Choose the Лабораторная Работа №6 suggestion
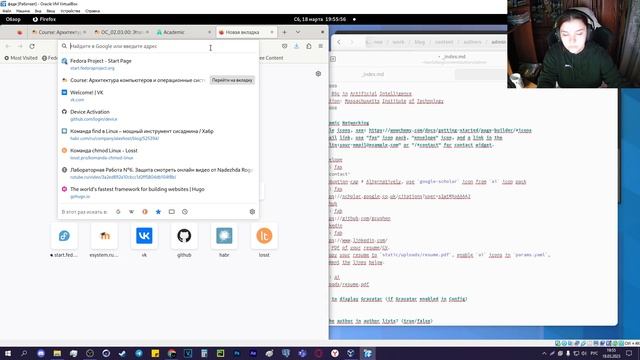This screenshot has width=640, height=360. click(158, 173)
